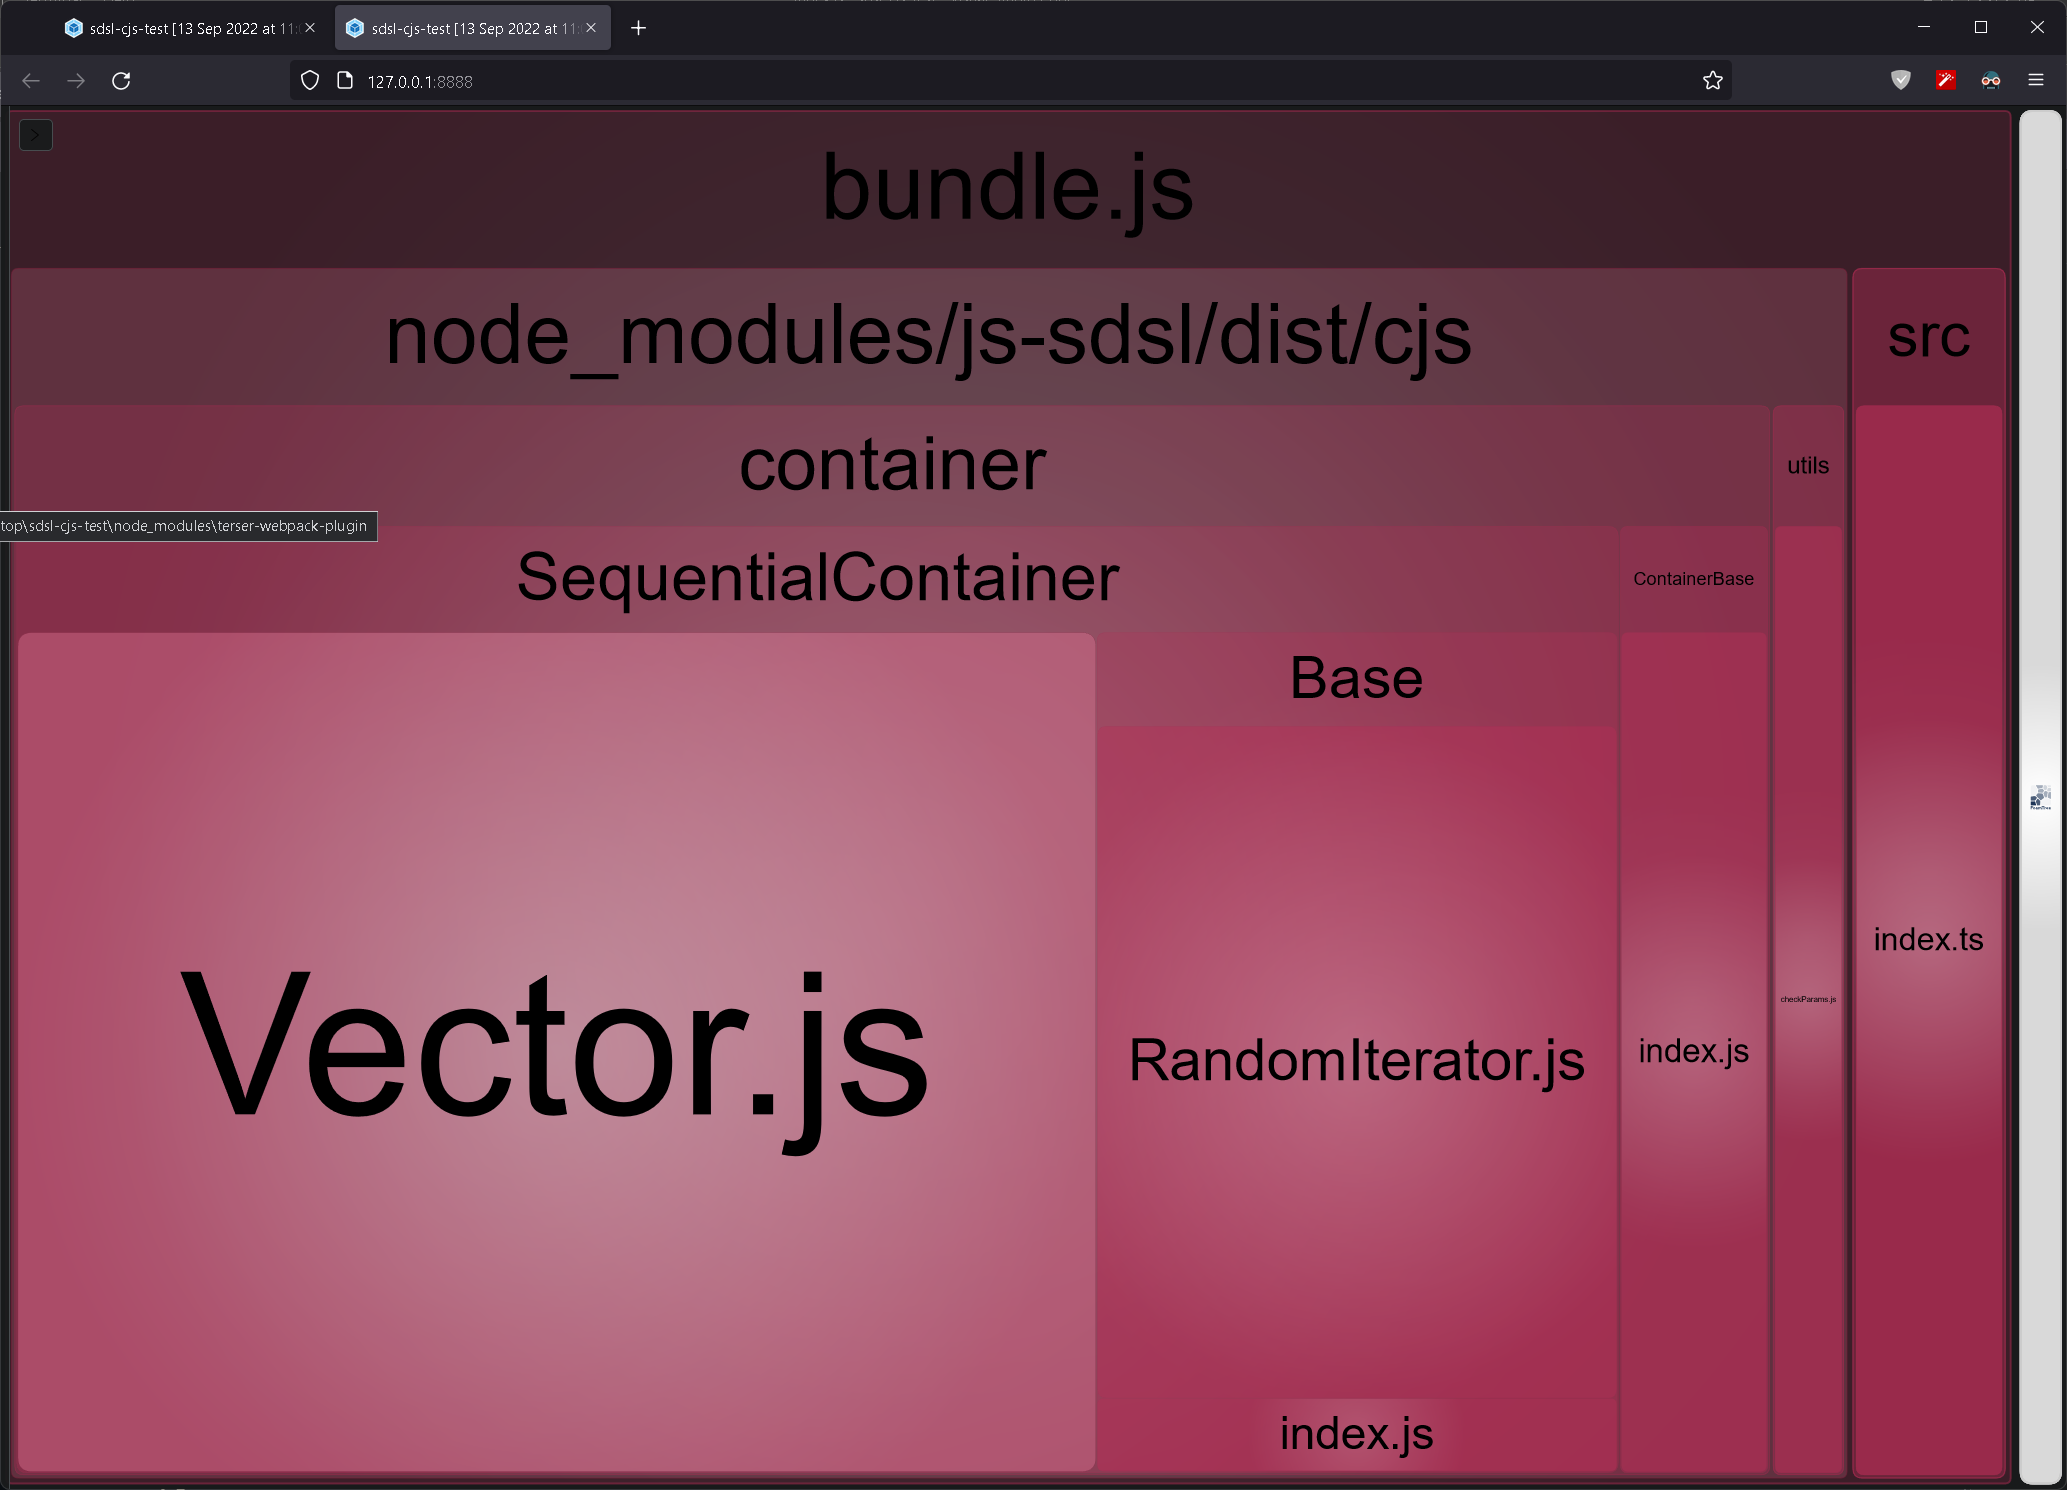Viewport: 2067px width, 1490px height.
Task: Click the tracking protection shield in address bar
Action: tap(310, 81)
